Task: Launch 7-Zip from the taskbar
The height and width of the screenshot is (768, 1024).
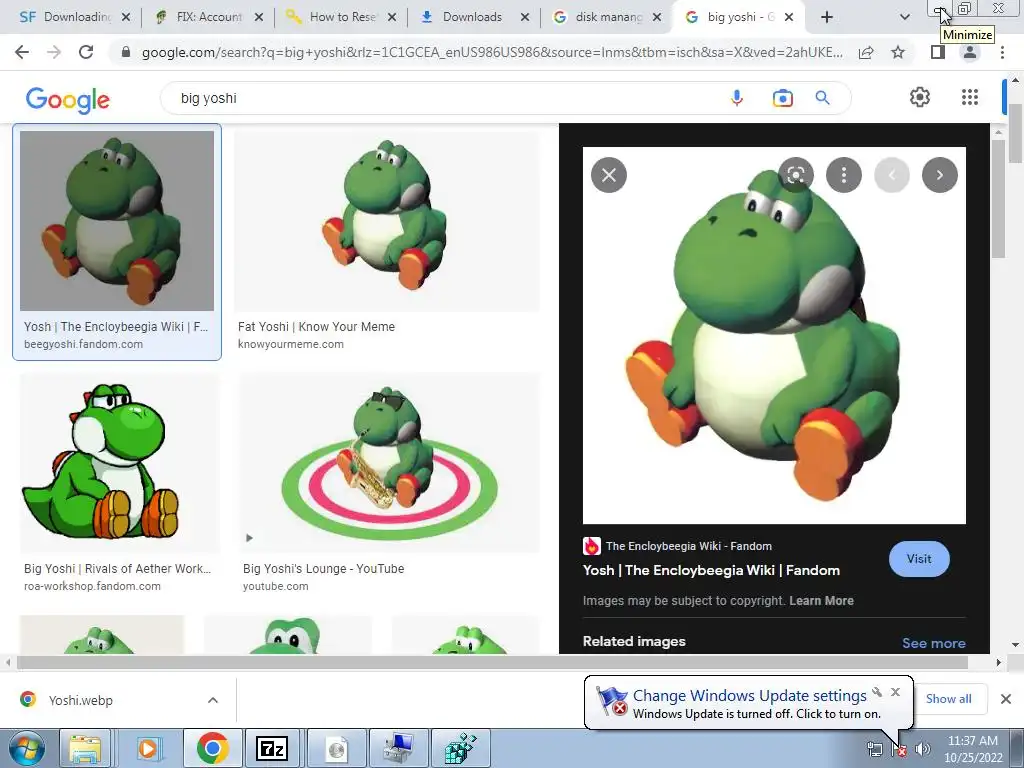Action: (273, 748)
